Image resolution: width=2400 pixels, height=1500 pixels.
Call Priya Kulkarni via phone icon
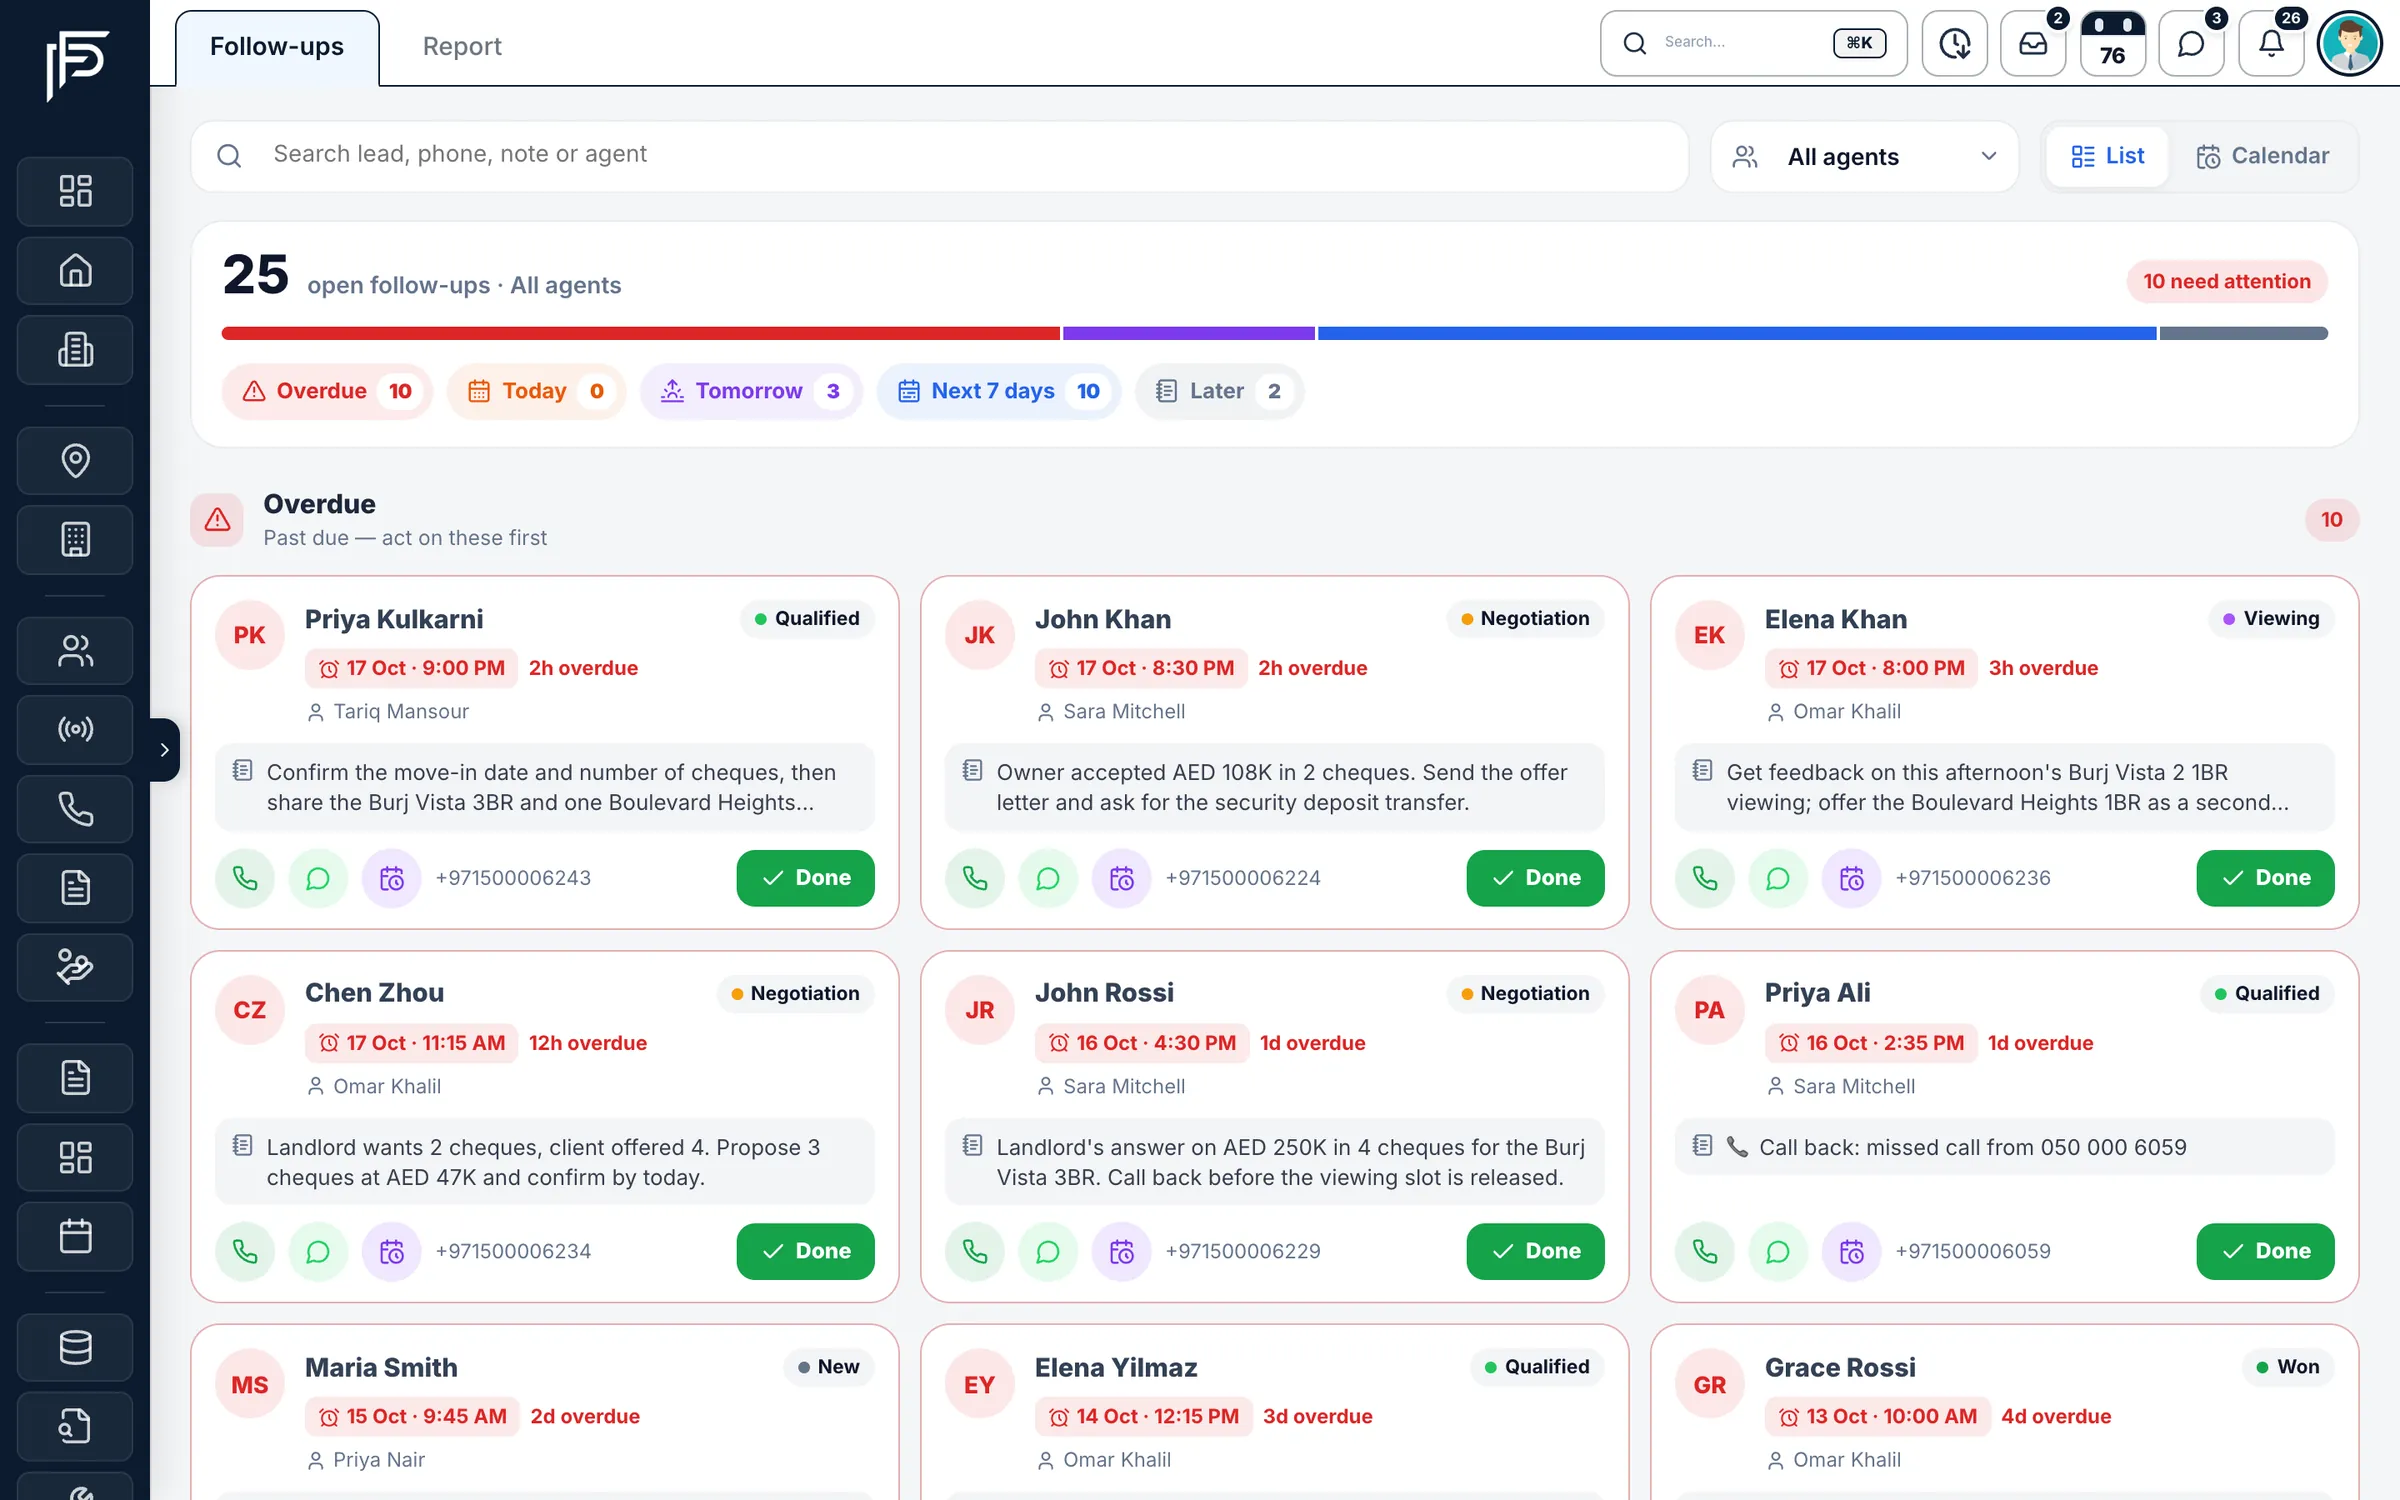coord(245,878)
